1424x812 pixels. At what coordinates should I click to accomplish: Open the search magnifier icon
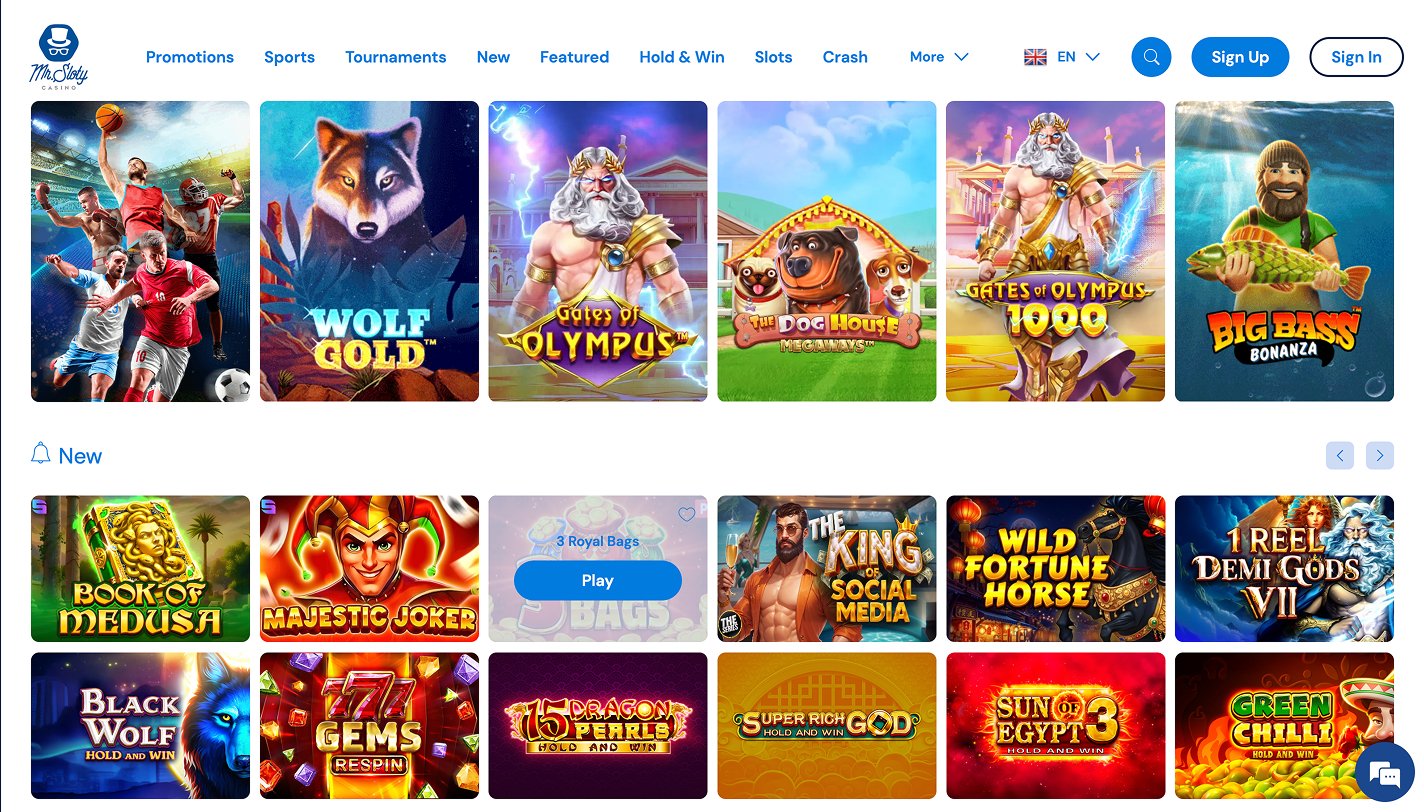[x=1151, y=57]
